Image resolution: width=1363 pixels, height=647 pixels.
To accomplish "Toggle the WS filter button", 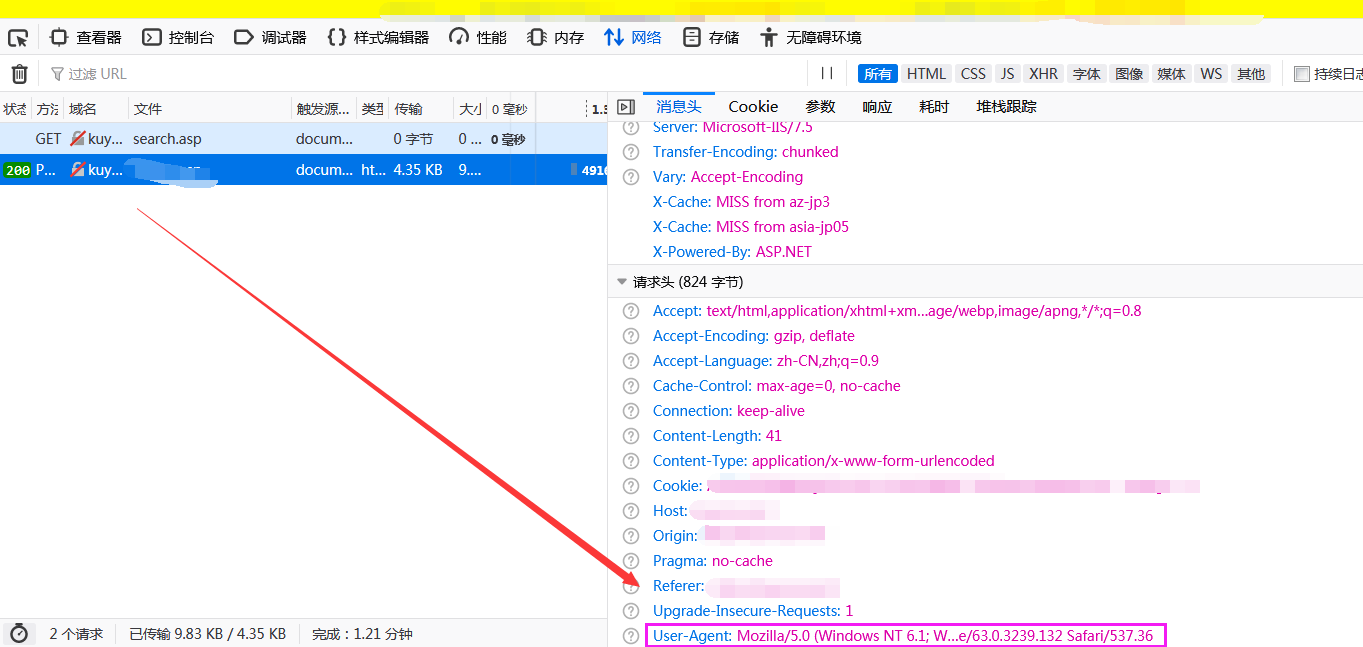I will 1211,74.
